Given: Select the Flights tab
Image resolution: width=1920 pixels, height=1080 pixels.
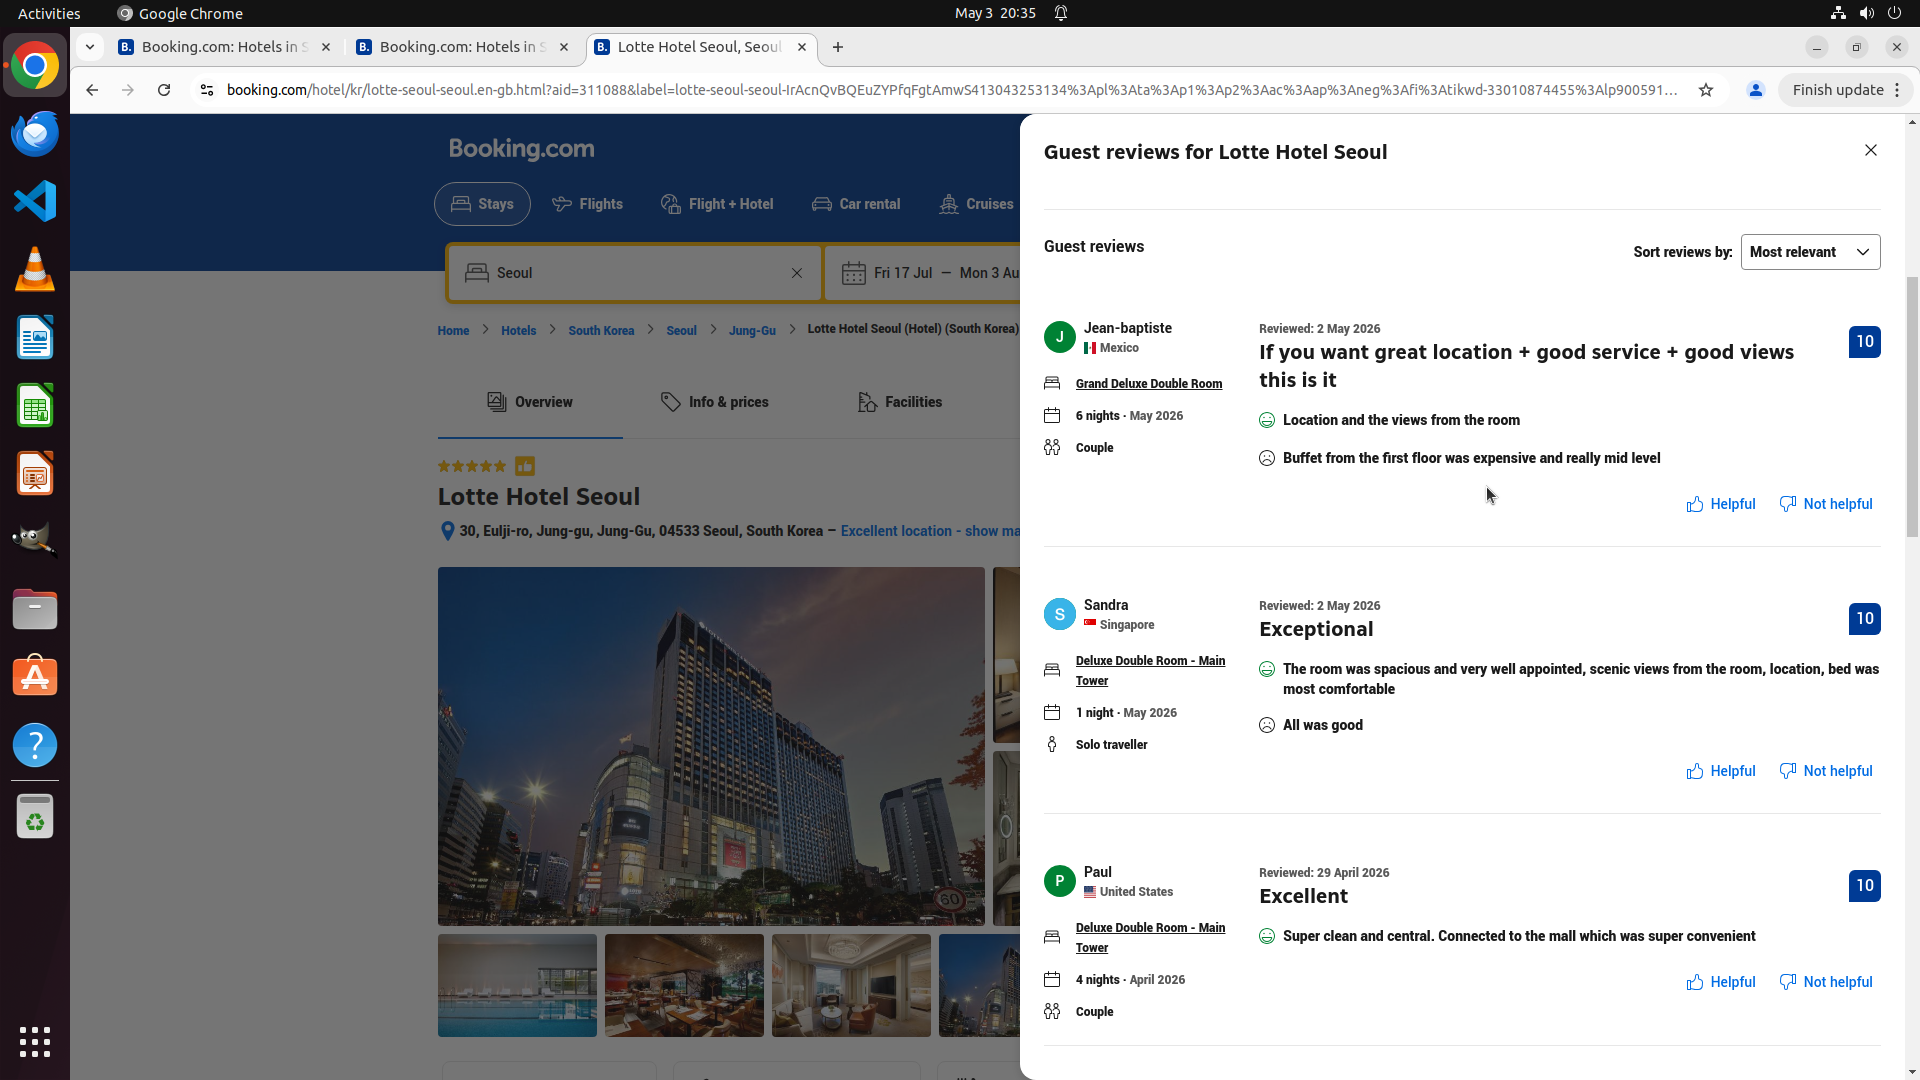Looking at the screenshot, I should click(587, 204).
